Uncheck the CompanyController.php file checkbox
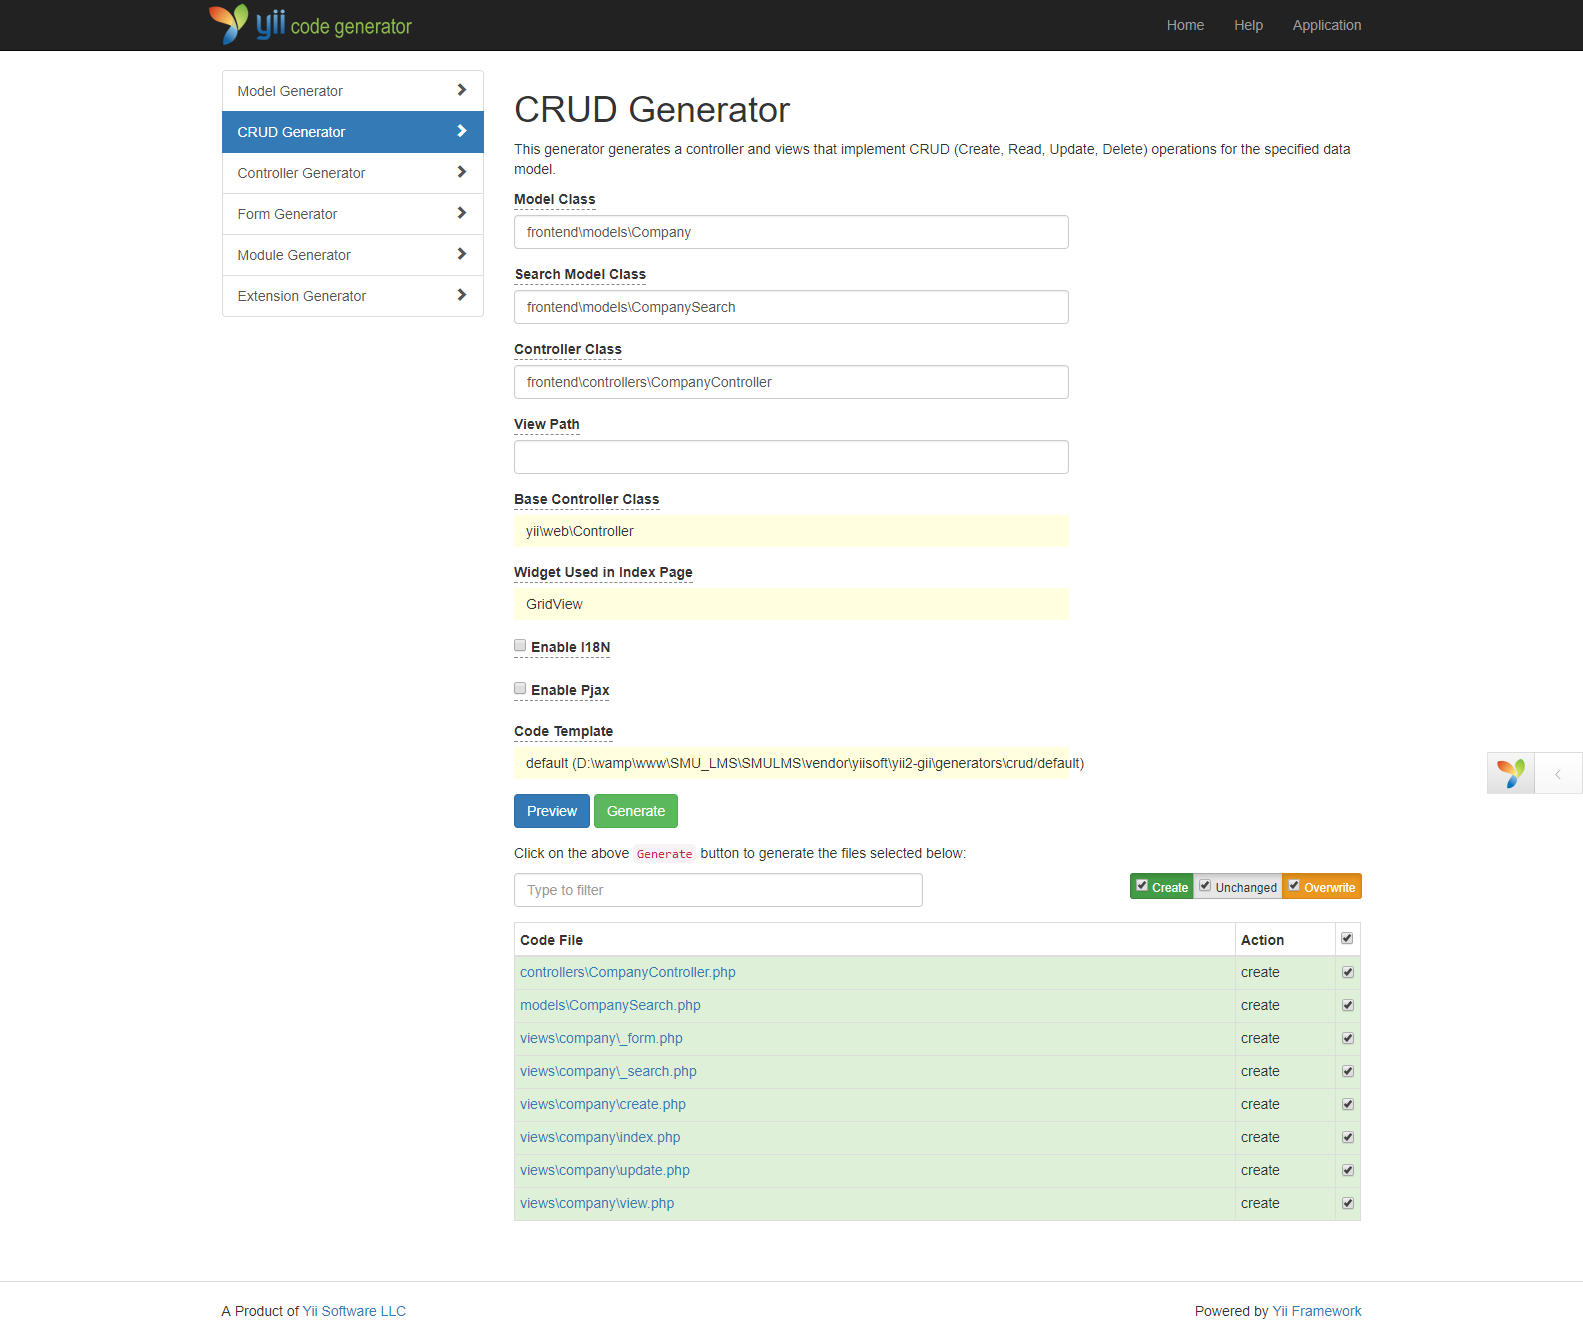1583x1341 pixels. point(1348,973)
